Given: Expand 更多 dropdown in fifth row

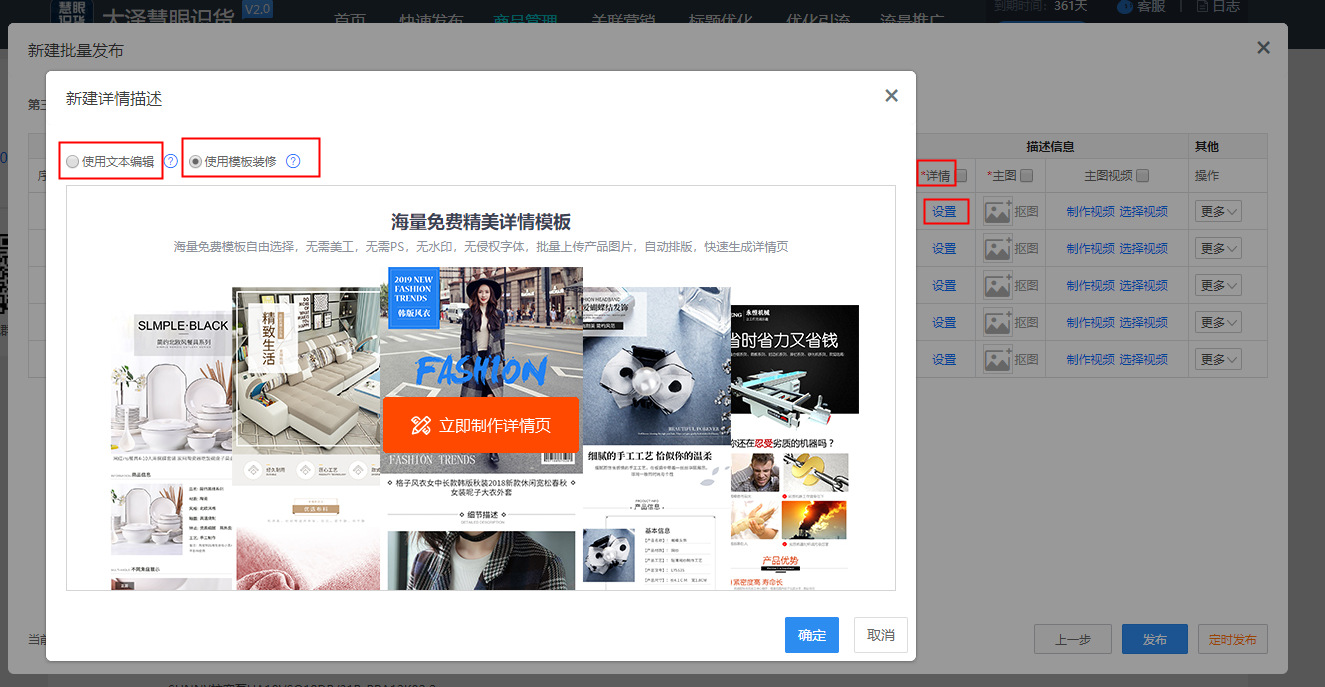Looking at the screenshot, I should coord(1219,360).
